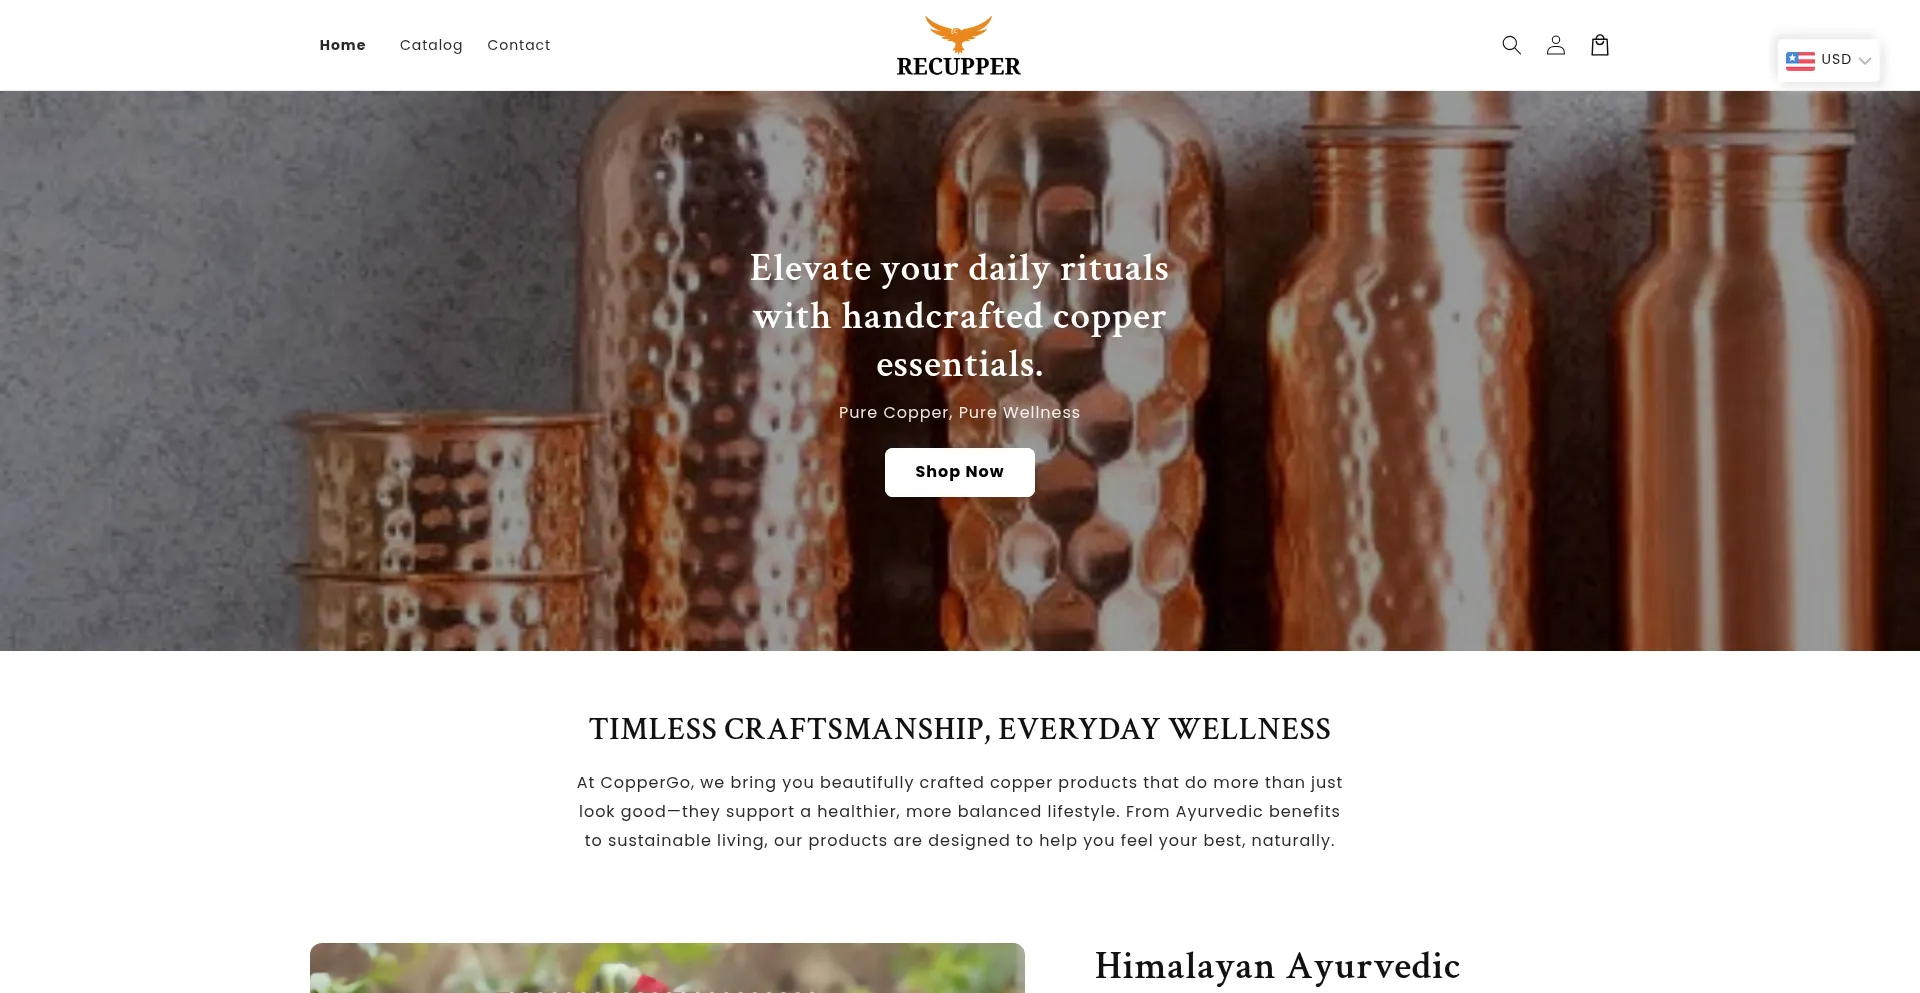Click the copper bottles hero image
Image resolution: width=1920 pixels, height=993 pixels.
click(960, 371)
